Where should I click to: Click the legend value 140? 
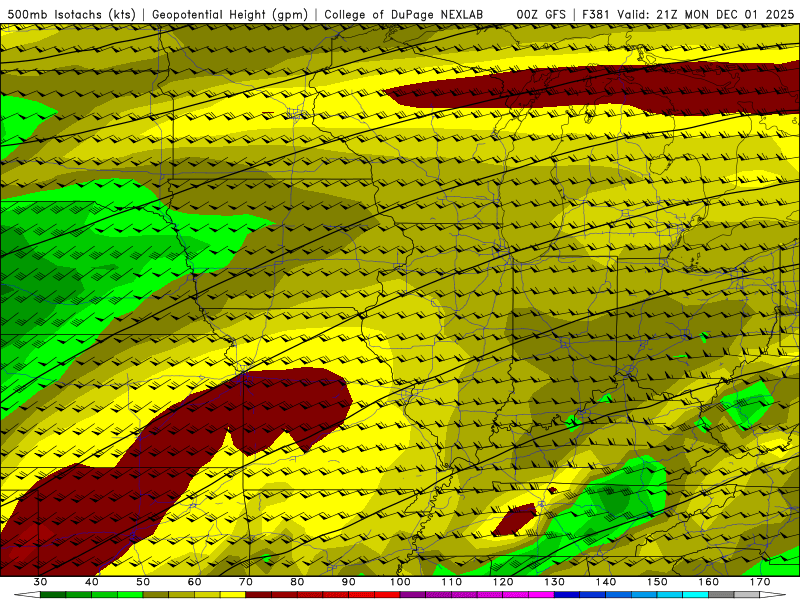coord(606,582)
